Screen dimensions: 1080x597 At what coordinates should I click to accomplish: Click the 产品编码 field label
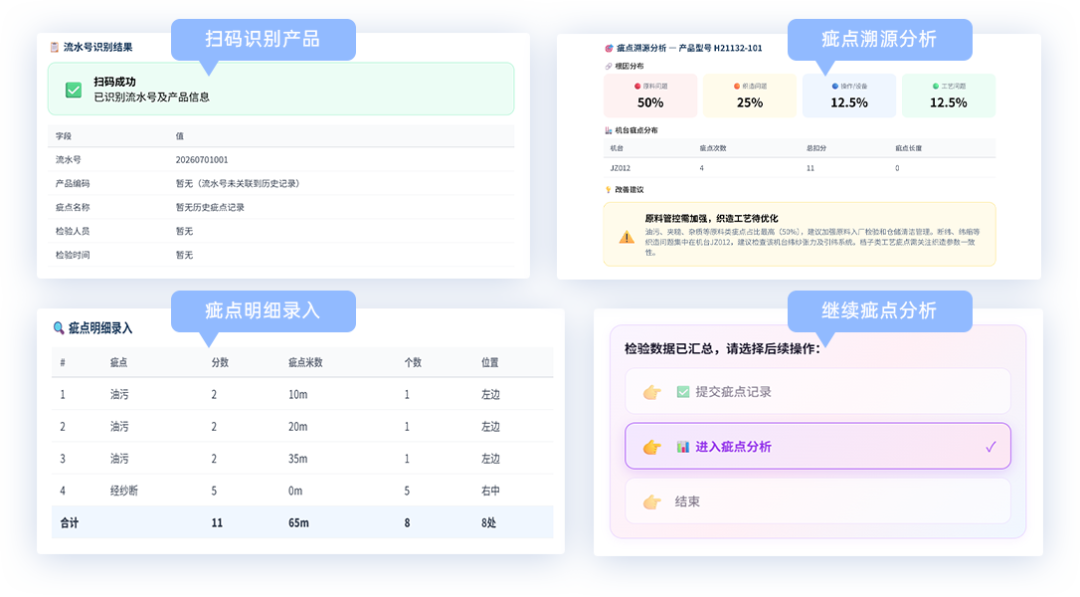72,183
